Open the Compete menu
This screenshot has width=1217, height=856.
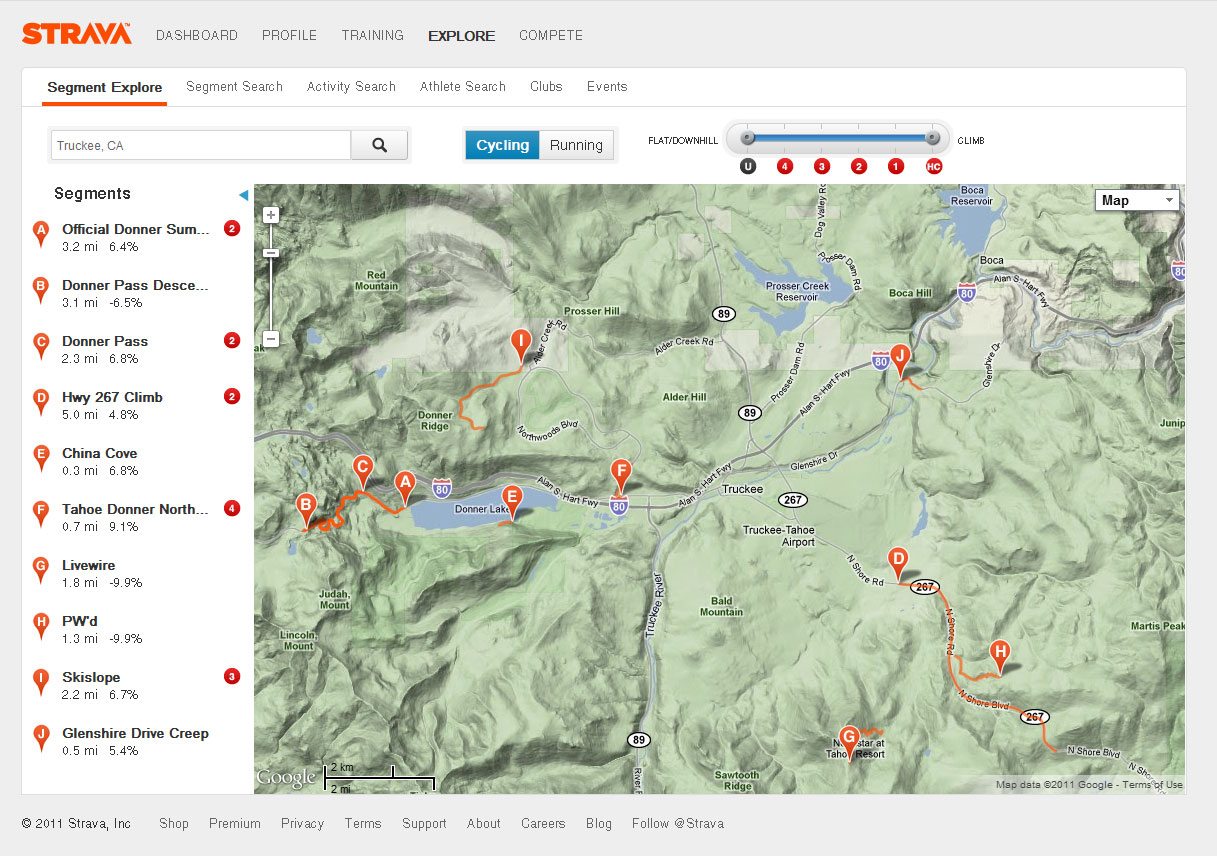[x=551, y=35]
